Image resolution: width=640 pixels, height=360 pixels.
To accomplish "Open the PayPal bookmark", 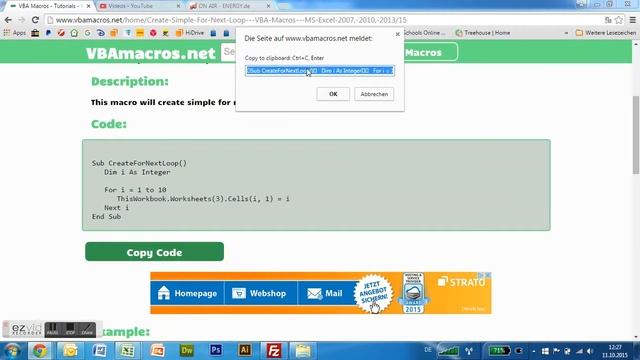I will pyautogui.click(x=48, y=33).
